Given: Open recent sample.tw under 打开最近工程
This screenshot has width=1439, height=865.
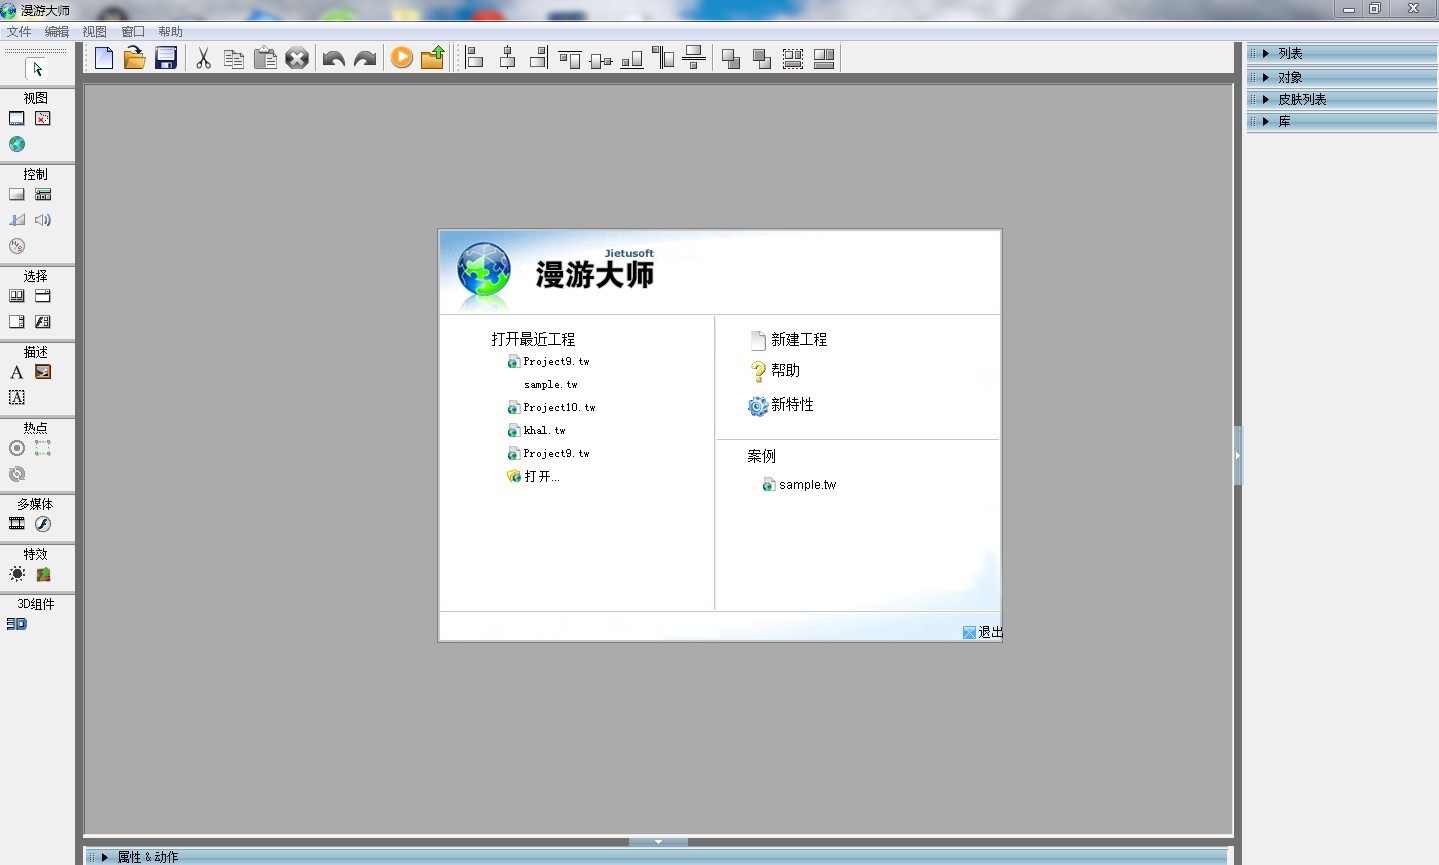Looking at the screenshot, I should 550,385.
